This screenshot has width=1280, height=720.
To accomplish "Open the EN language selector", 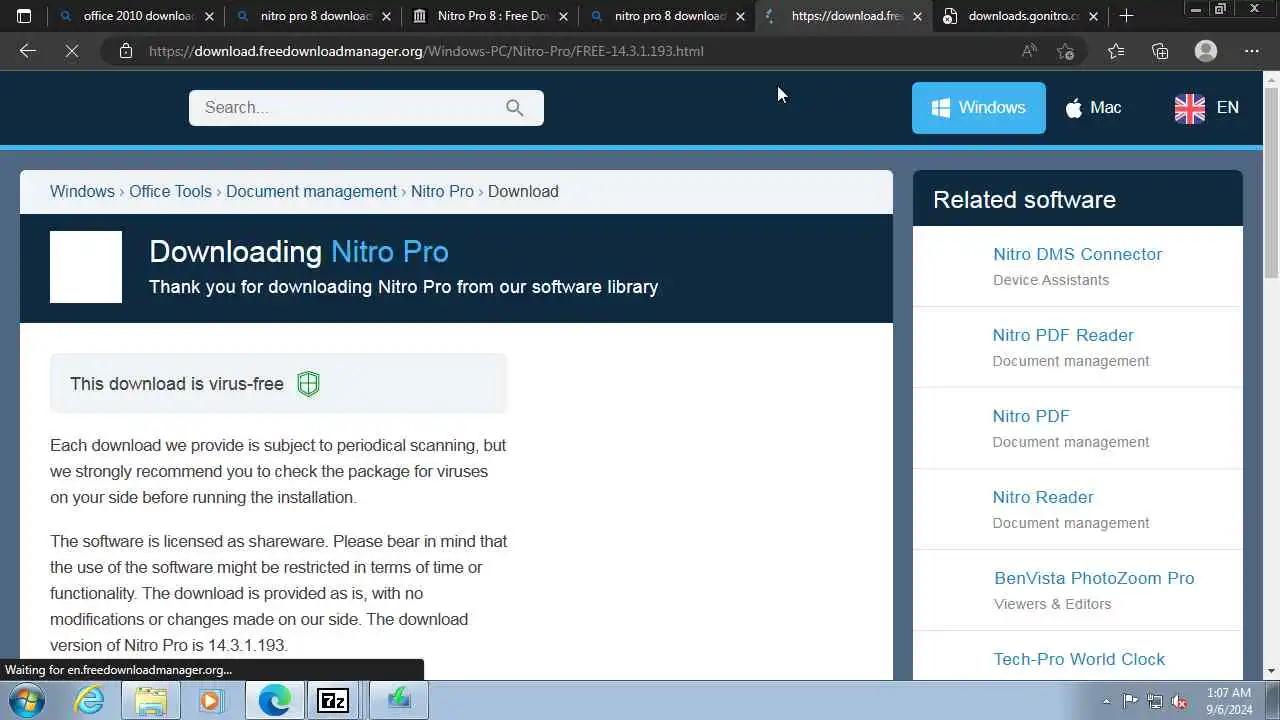I will 1206,108.
